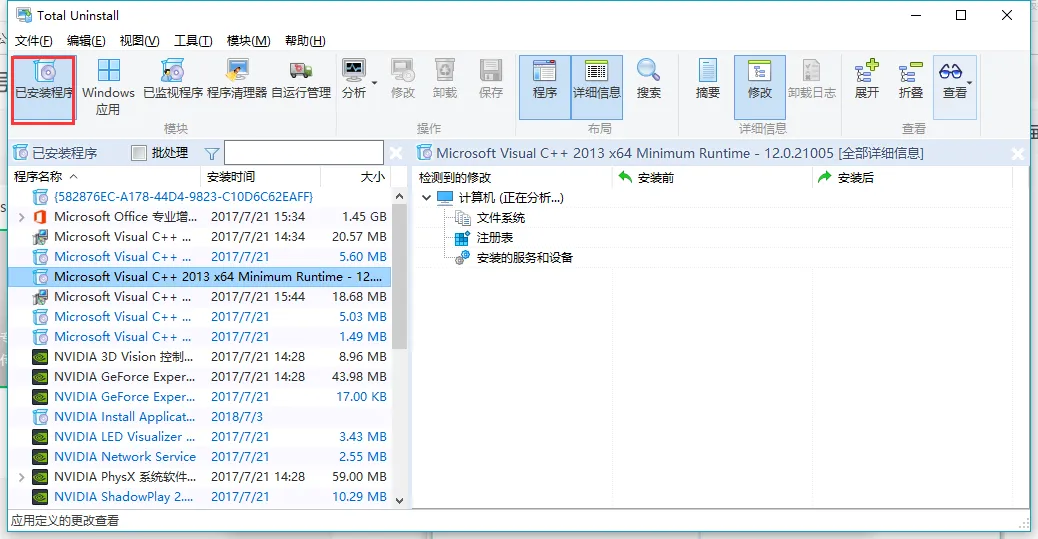Image resolution: width=1038 pixels, height=539 pixels.
Task: Open 自运行管理 module
Action: click(301, 81)
